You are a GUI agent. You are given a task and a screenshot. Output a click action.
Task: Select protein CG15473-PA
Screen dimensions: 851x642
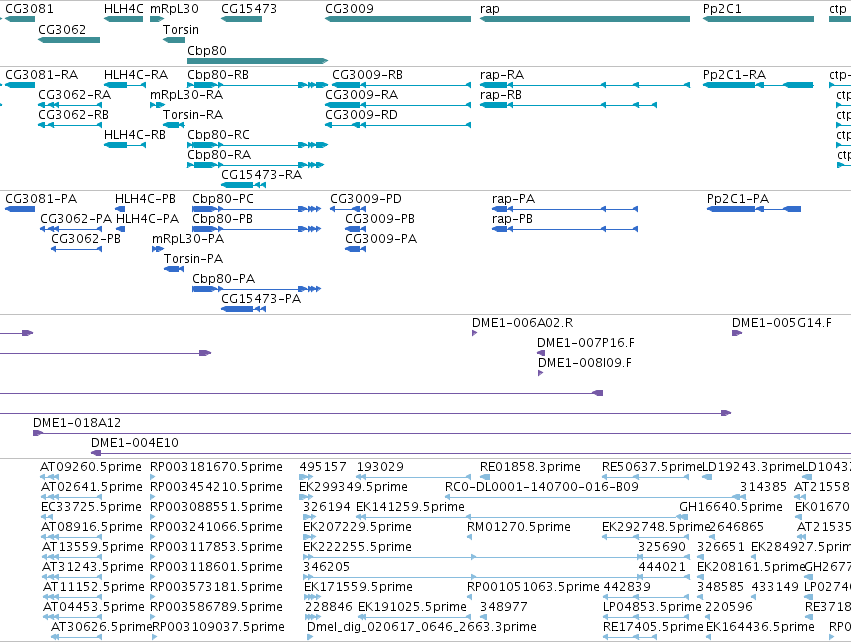(x=261, y=299)
